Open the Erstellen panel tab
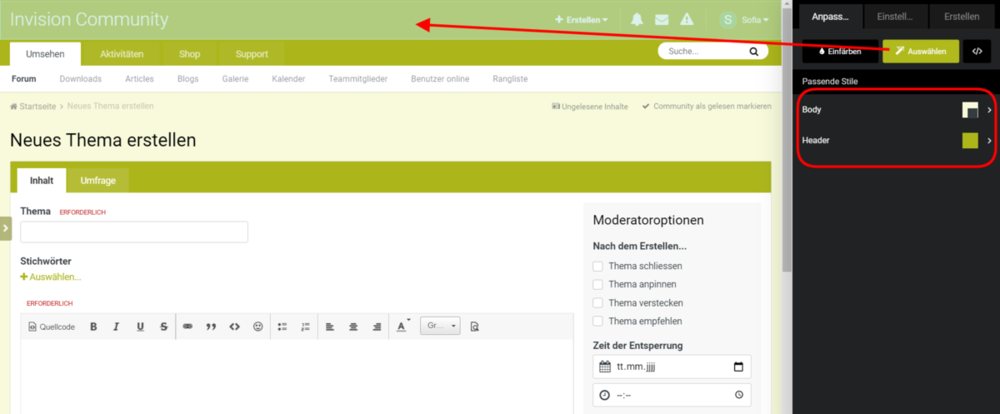Screen dimensions: 1000x414 click(x=962, y=17)
